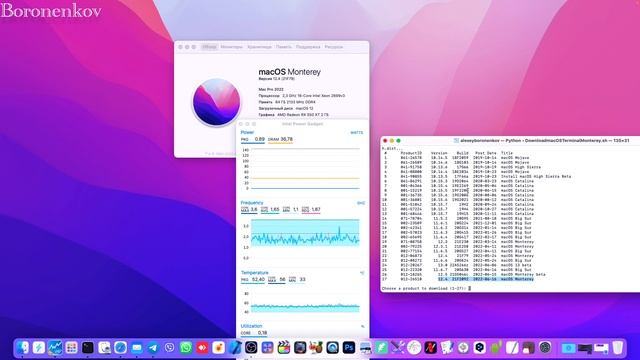Click the GHZ unit label in Frequency section
The height and width of the screenshot is (360, 640).
361,203
